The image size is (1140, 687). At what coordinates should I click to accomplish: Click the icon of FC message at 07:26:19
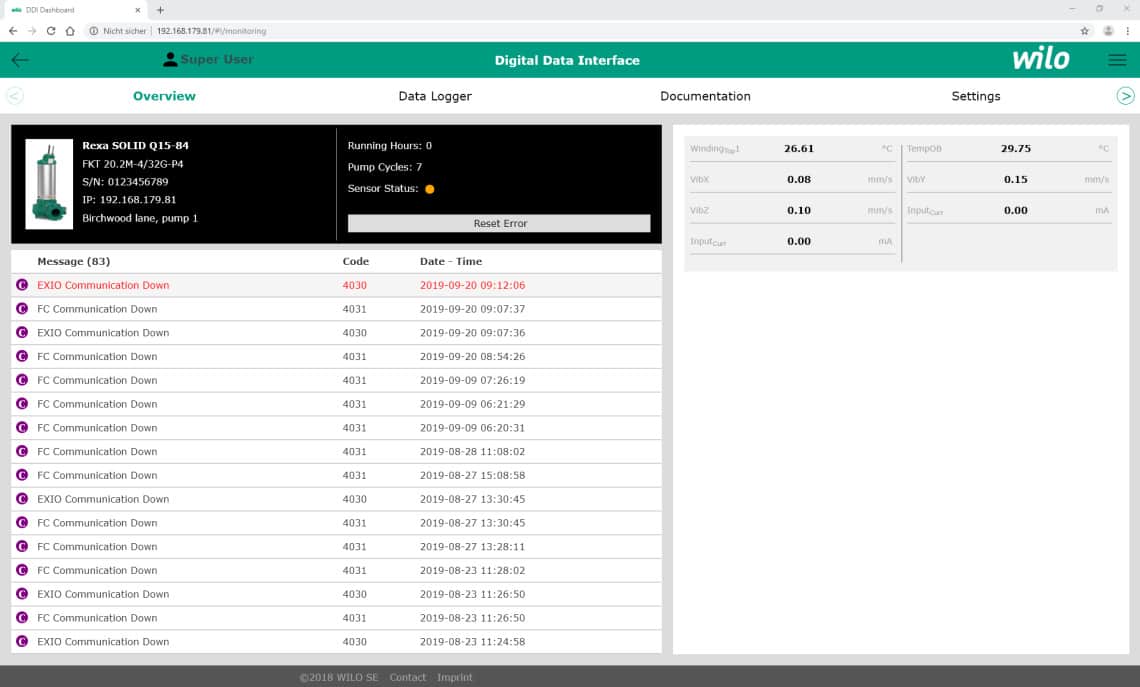coord(22,380)
